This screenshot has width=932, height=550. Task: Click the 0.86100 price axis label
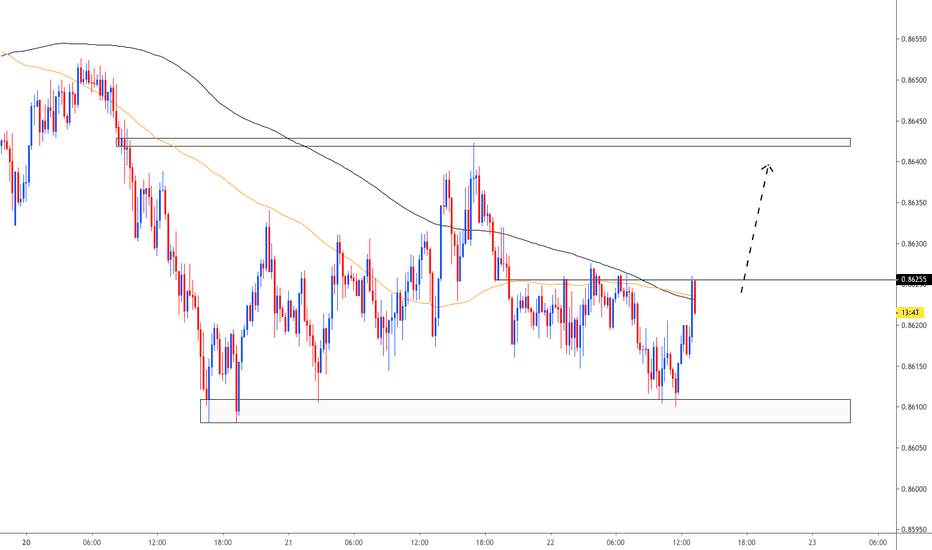(x=912, y=407)
